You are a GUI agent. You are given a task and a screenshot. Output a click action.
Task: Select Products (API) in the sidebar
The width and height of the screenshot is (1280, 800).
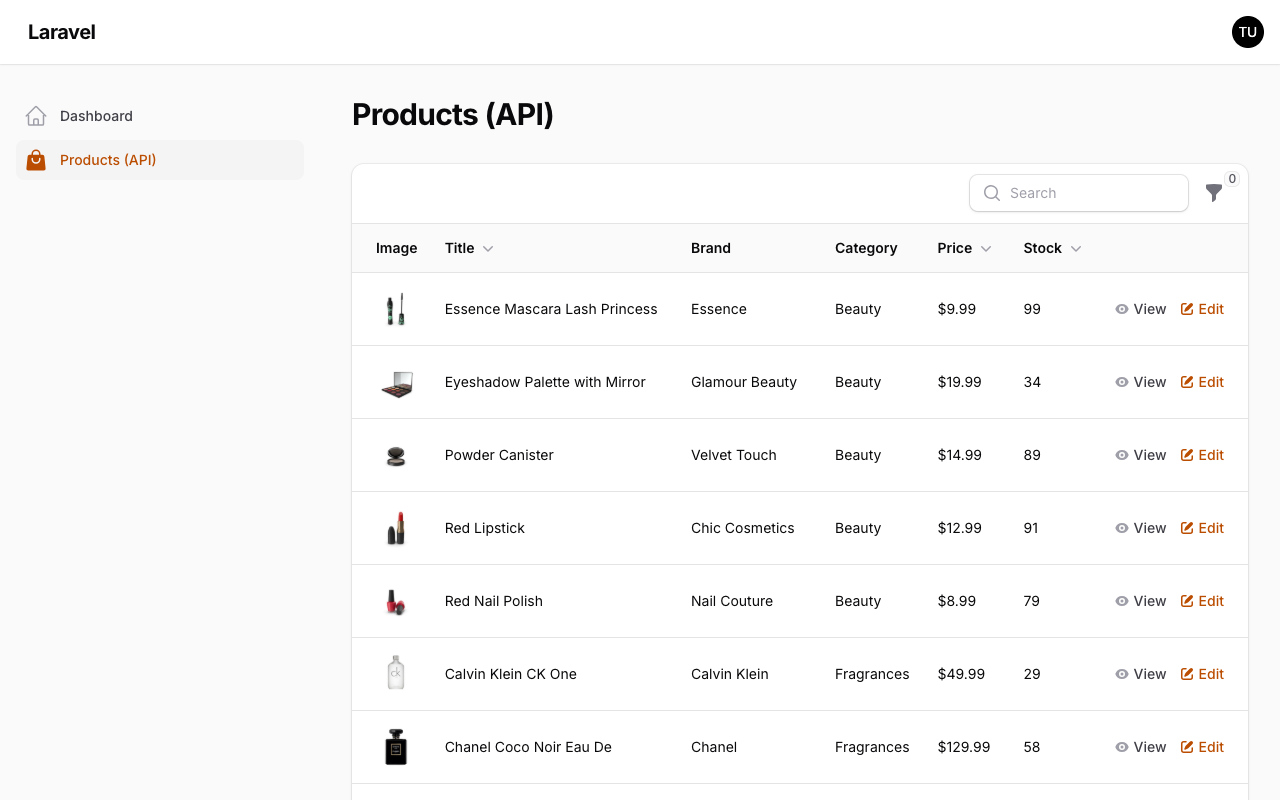108,160
